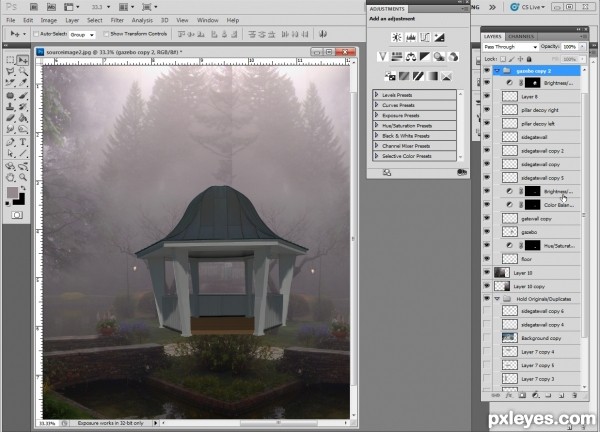Hide the pillar decoy right layer
This screenshot has height=432, width=600.
[x=487, y=110]
